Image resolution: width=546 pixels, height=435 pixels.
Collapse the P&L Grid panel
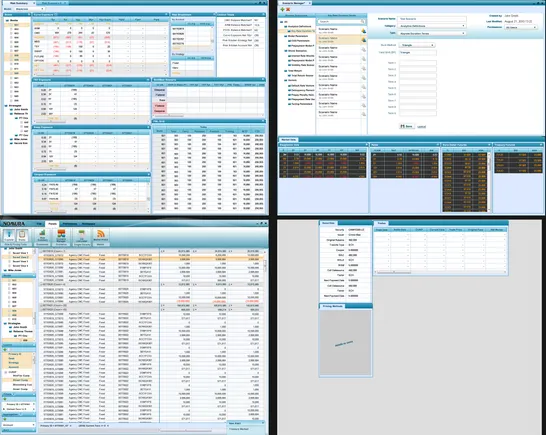coord(264,121)
